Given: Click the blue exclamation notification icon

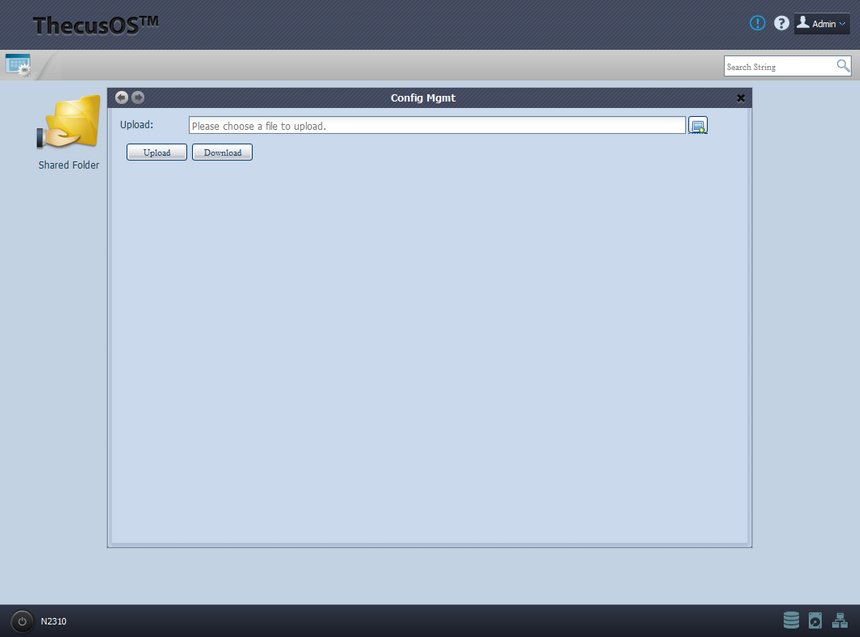Looking at the screenshot, I should [x=757, y=23].
